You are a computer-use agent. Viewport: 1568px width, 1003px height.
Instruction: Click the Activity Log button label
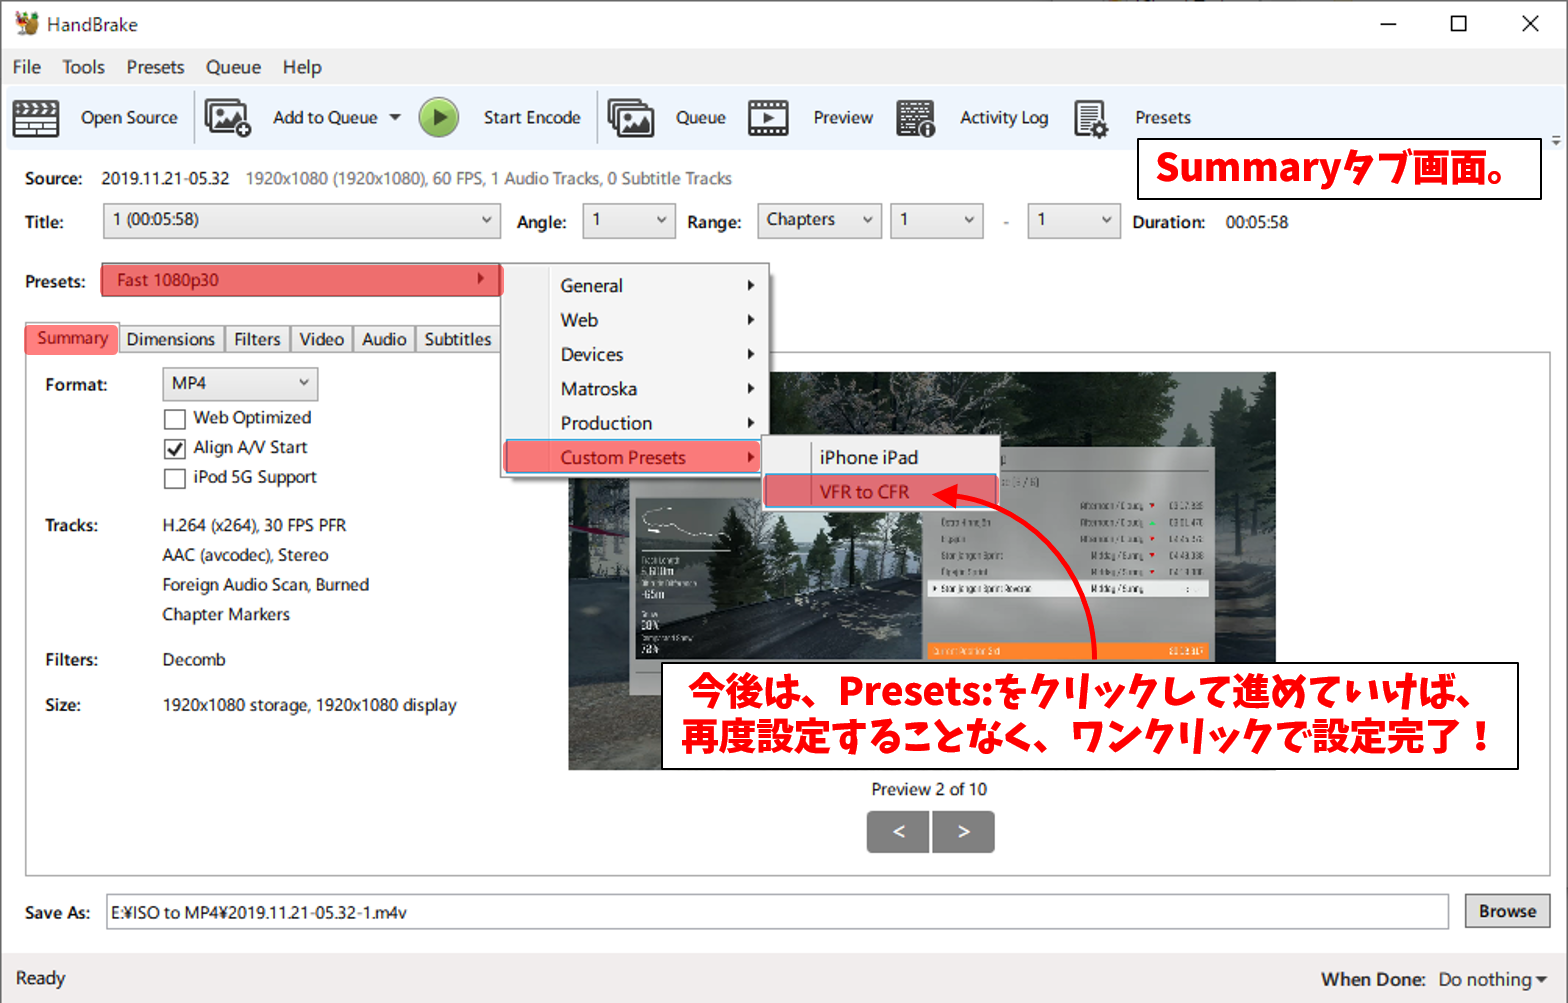[x=1004, y=118]
